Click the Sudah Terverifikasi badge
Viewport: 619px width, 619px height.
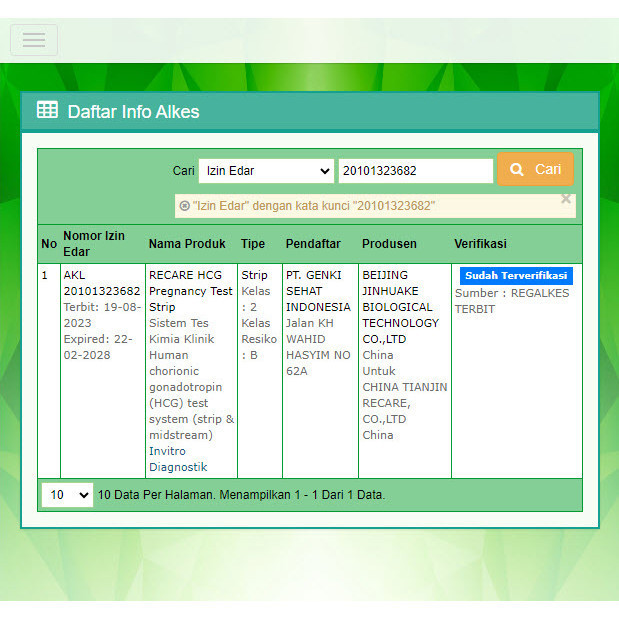pos(516,276)
